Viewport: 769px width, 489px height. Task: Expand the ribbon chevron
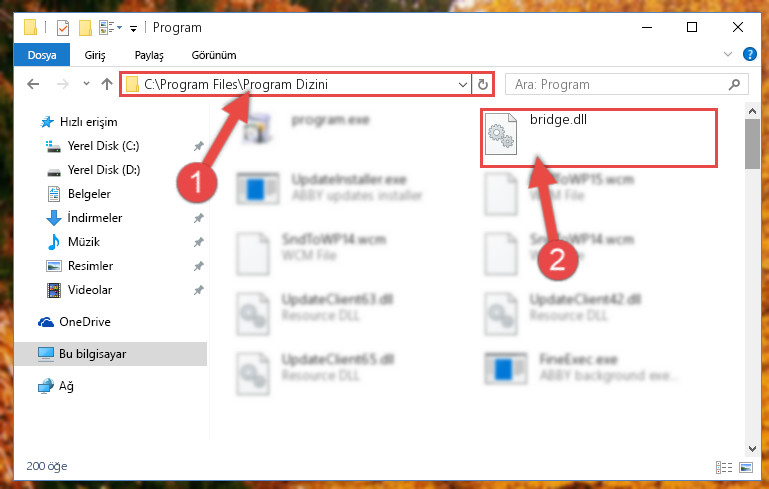[x=727, y=54]
